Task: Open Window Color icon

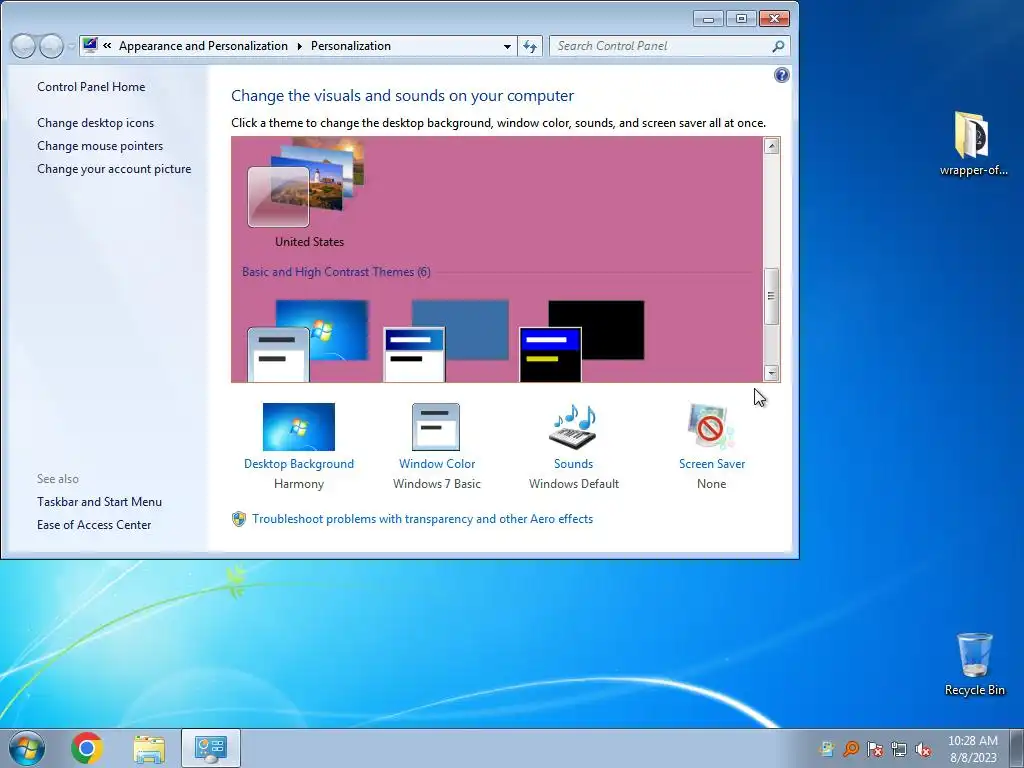Action: 436,426
